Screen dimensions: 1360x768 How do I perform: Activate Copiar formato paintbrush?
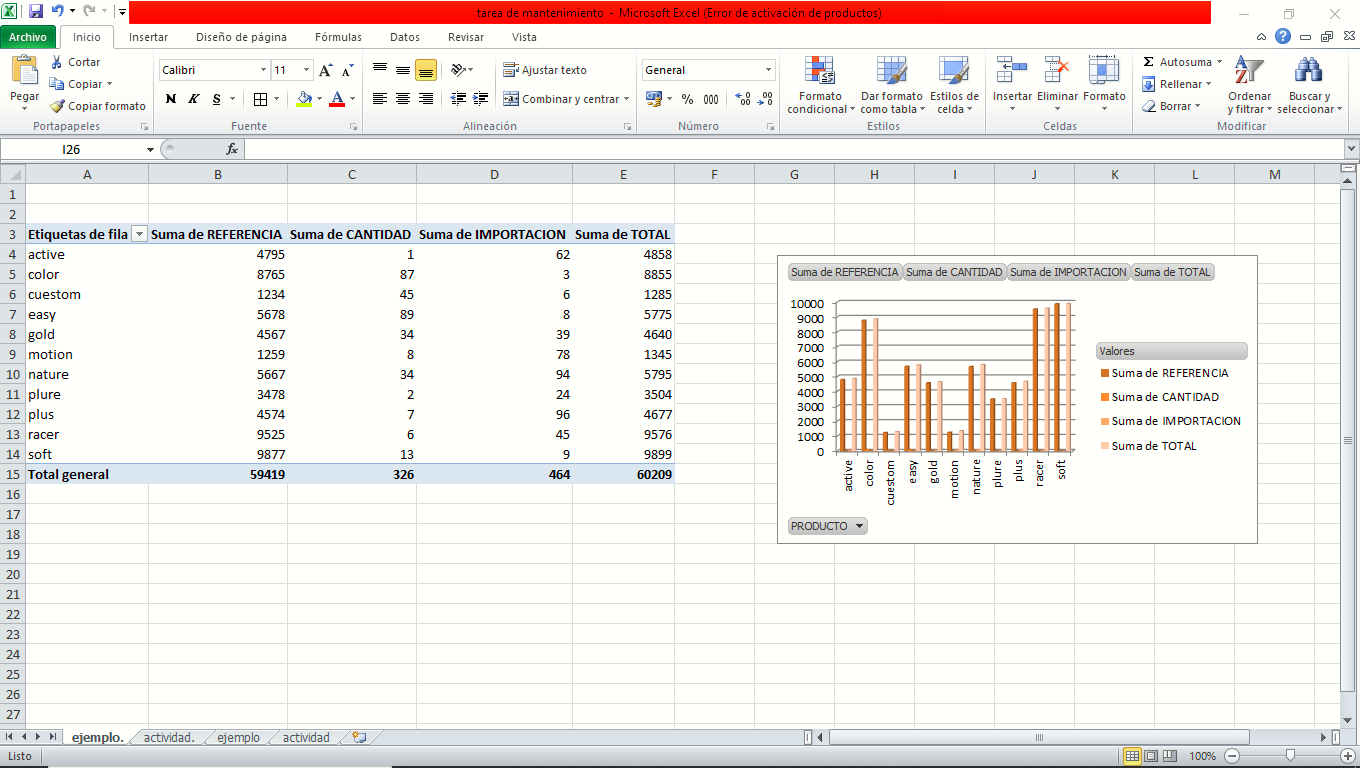(x=98, y=106)
